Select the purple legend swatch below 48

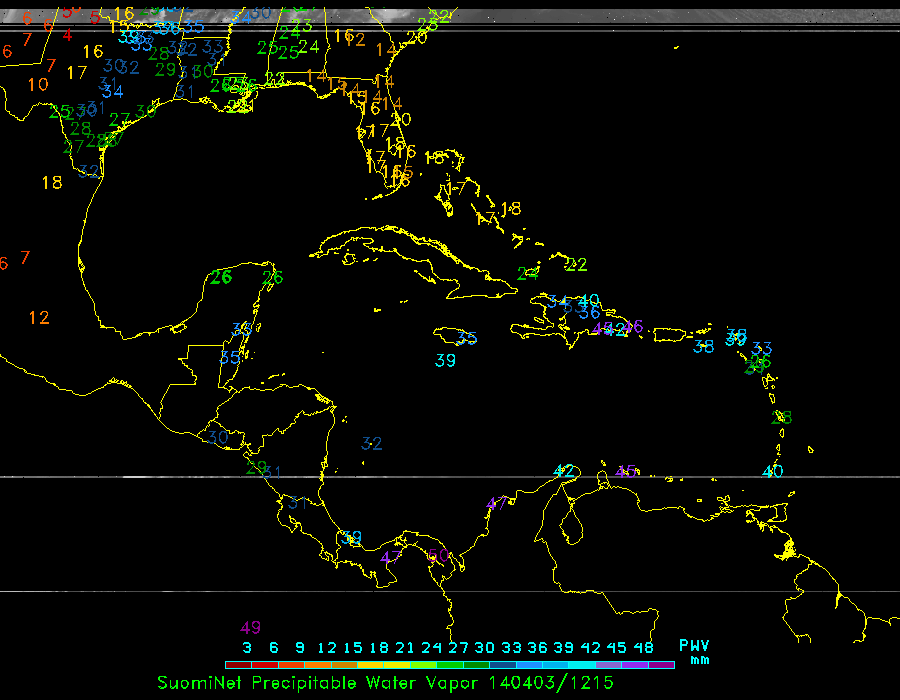[661, 664]
